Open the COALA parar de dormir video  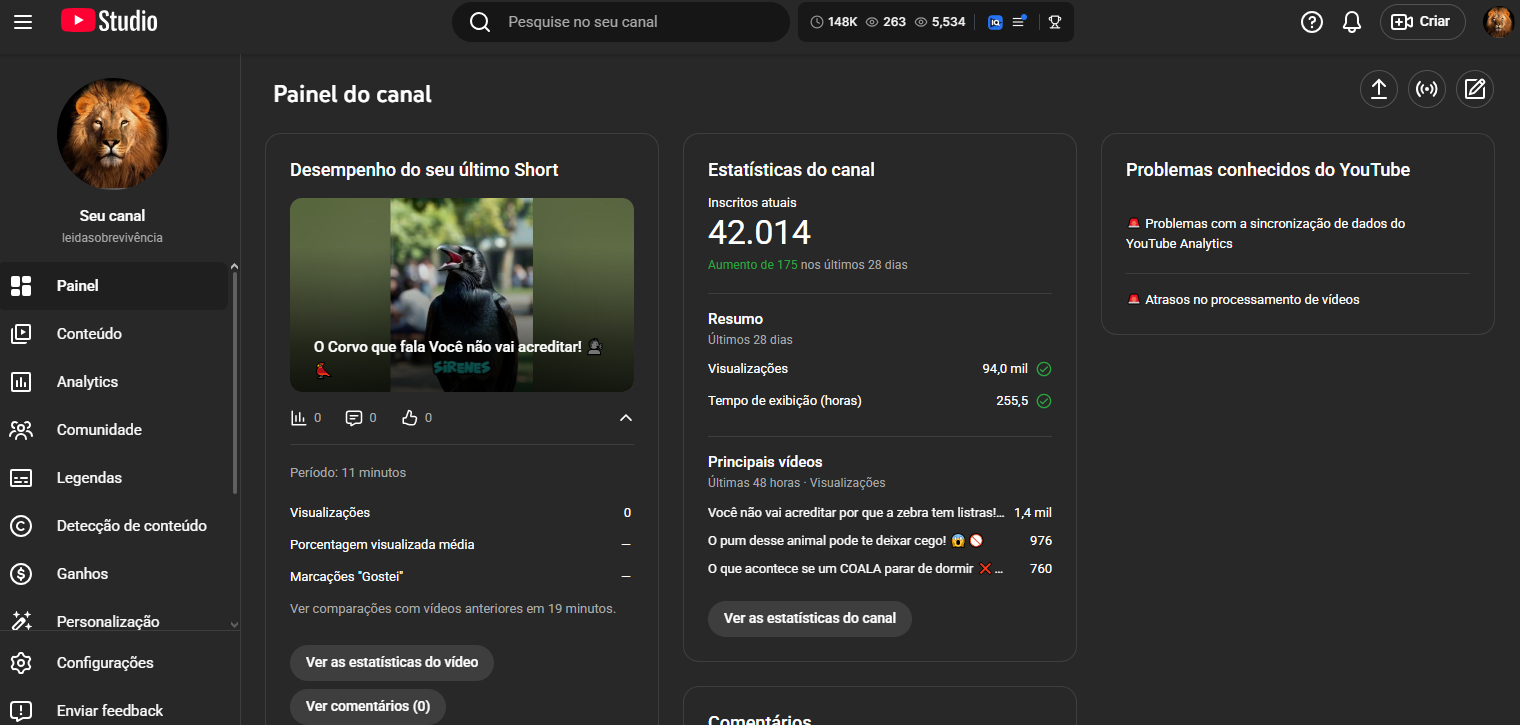click(x=856, y=569)
